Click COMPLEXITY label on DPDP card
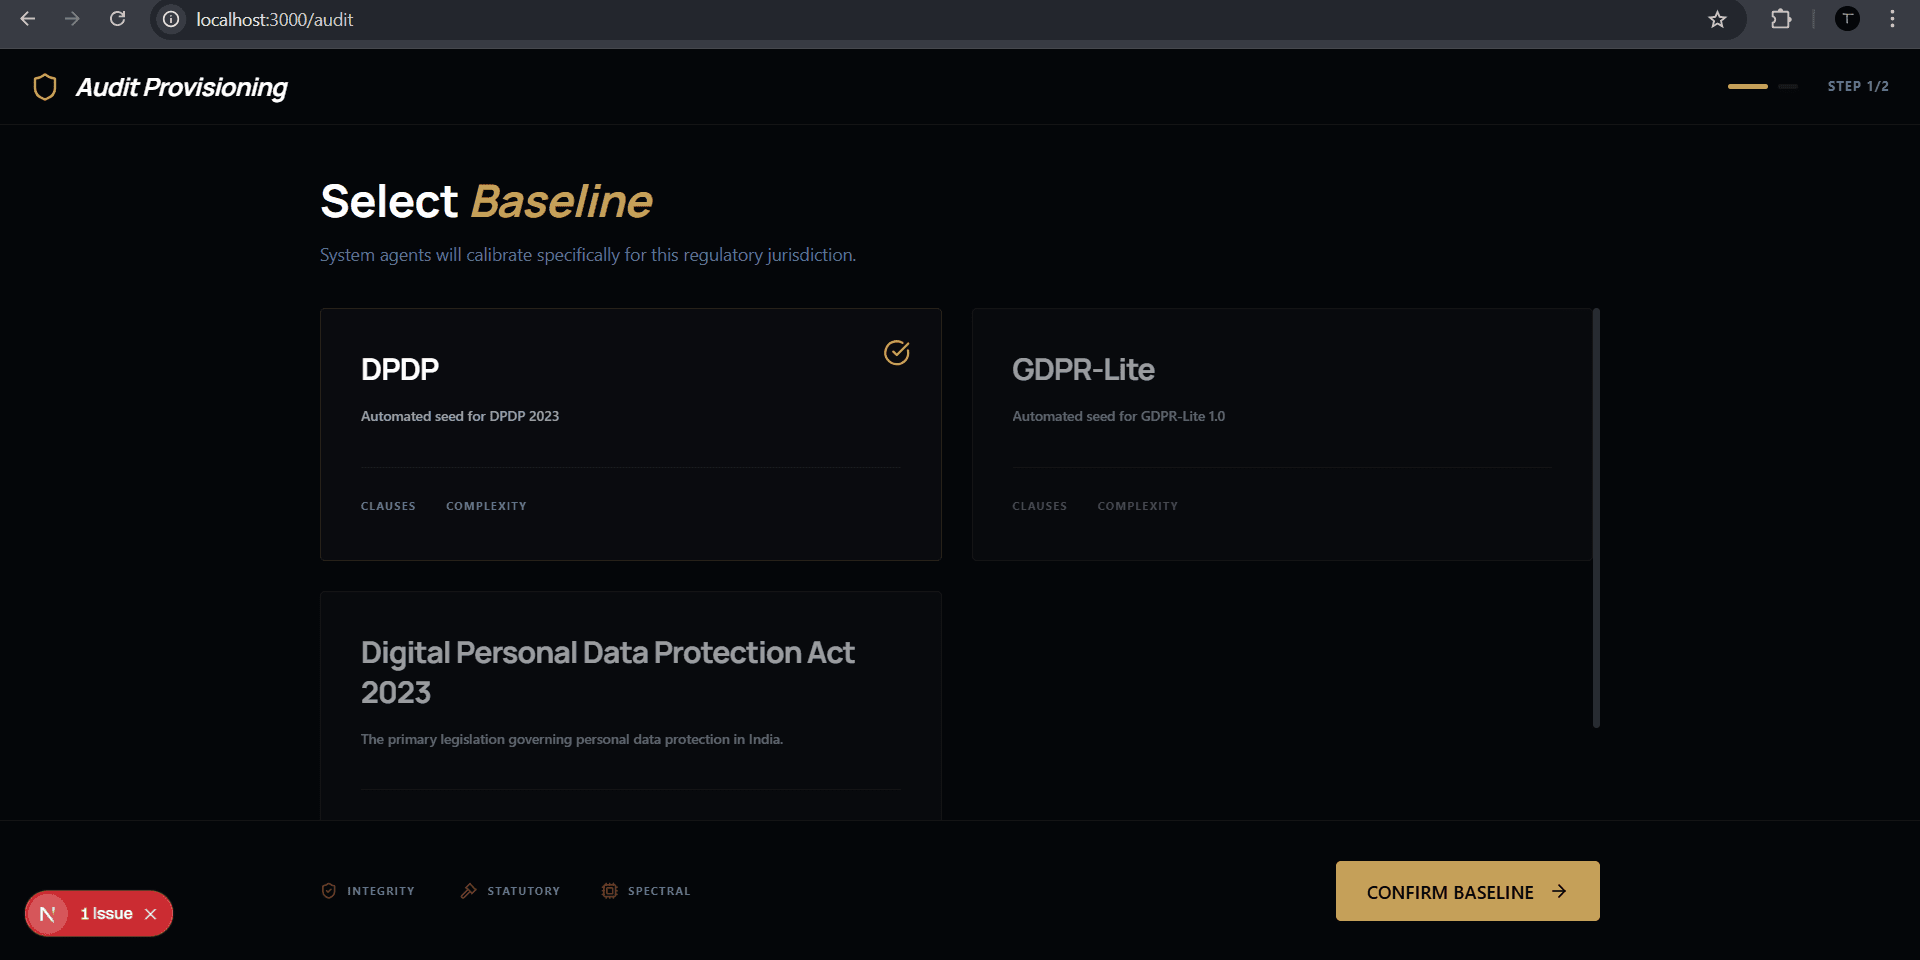This screenshot has width=1920, height=960. (x=486, y=506)
